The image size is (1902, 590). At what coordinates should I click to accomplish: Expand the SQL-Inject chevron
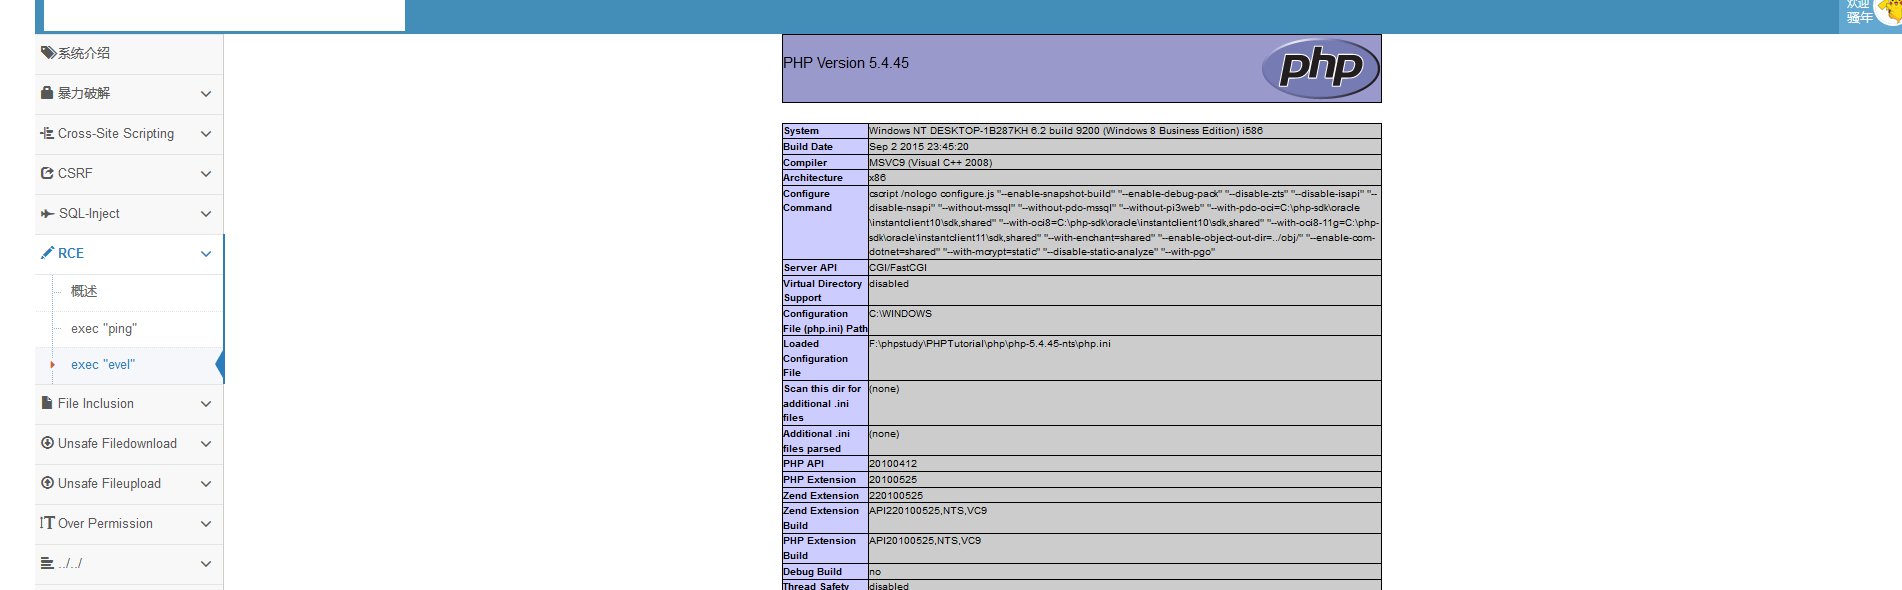[206, 214]
